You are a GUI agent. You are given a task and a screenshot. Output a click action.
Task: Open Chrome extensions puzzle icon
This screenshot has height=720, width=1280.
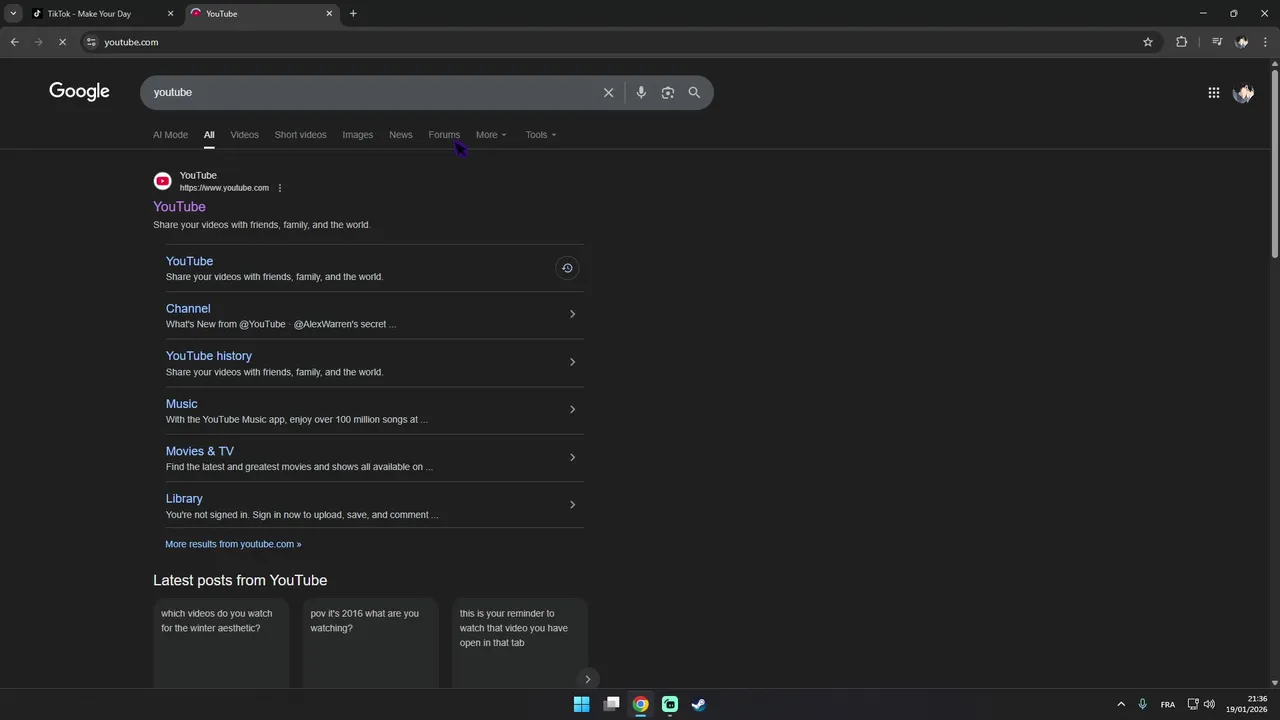tap(1181, 42)
